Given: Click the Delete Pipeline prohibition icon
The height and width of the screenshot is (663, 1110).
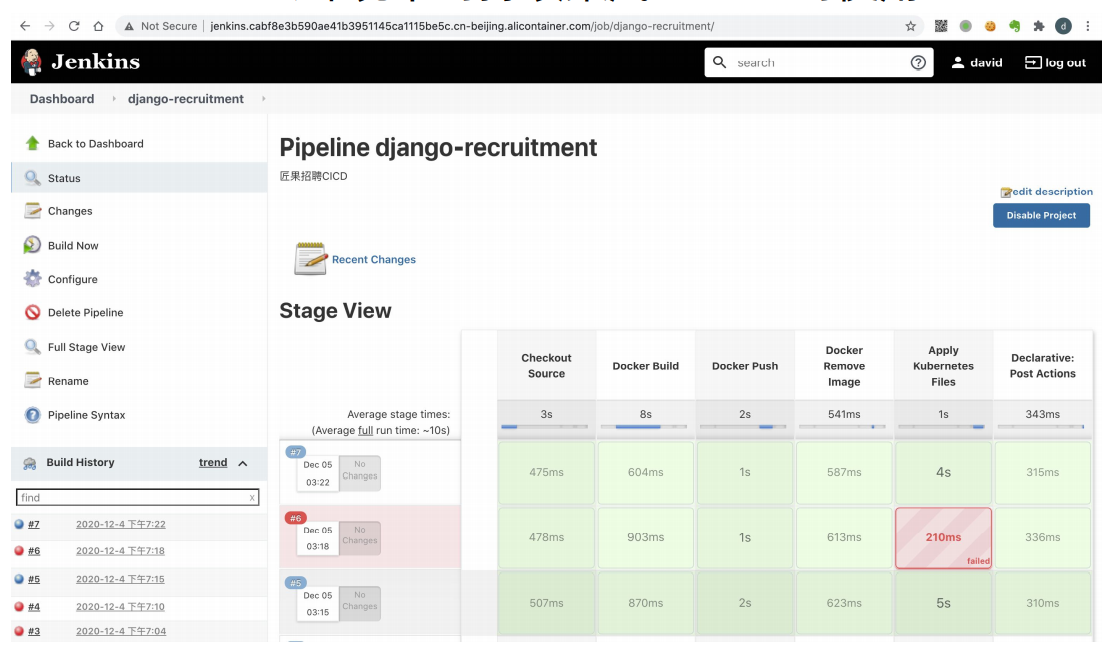Looking at the screenshot, I should 32,313.
